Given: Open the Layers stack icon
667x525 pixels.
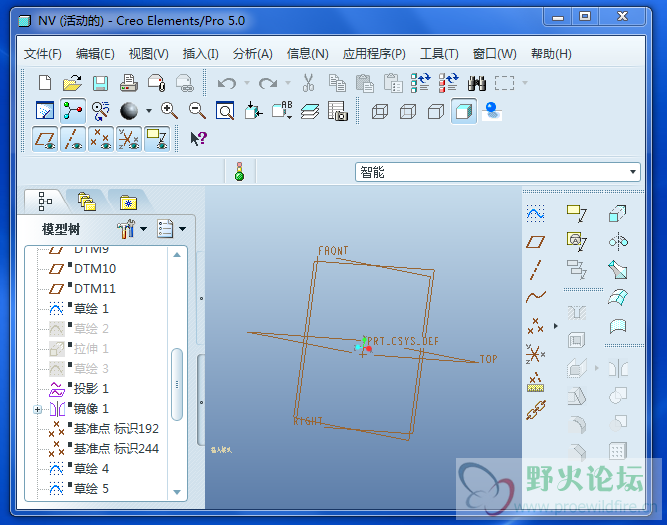Looking at the screenshot, I should (310, 111).
